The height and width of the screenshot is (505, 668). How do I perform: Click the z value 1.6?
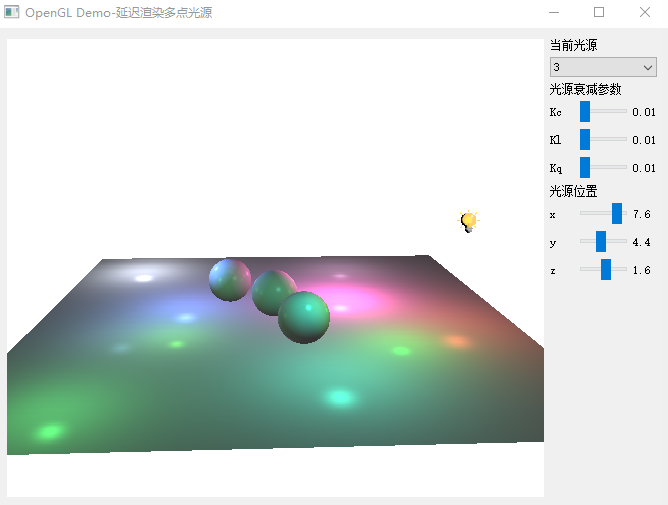click(642, 270)
